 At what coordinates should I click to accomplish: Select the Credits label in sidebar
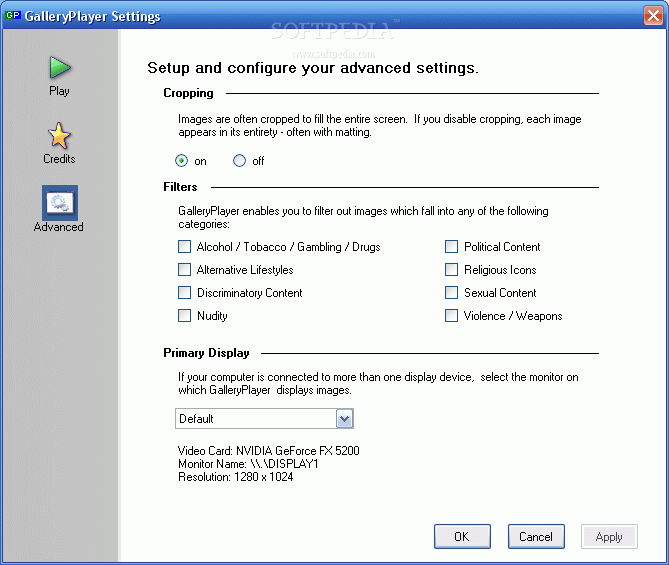[x=59, y=159]
